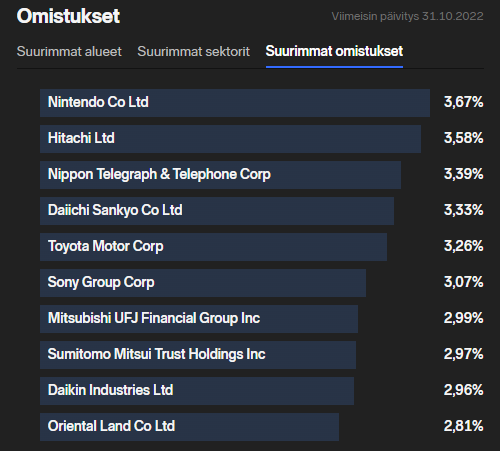Screen dimensions: 500x451
Task: Select the Sony Group Corp holding
Action: [203, 283]
